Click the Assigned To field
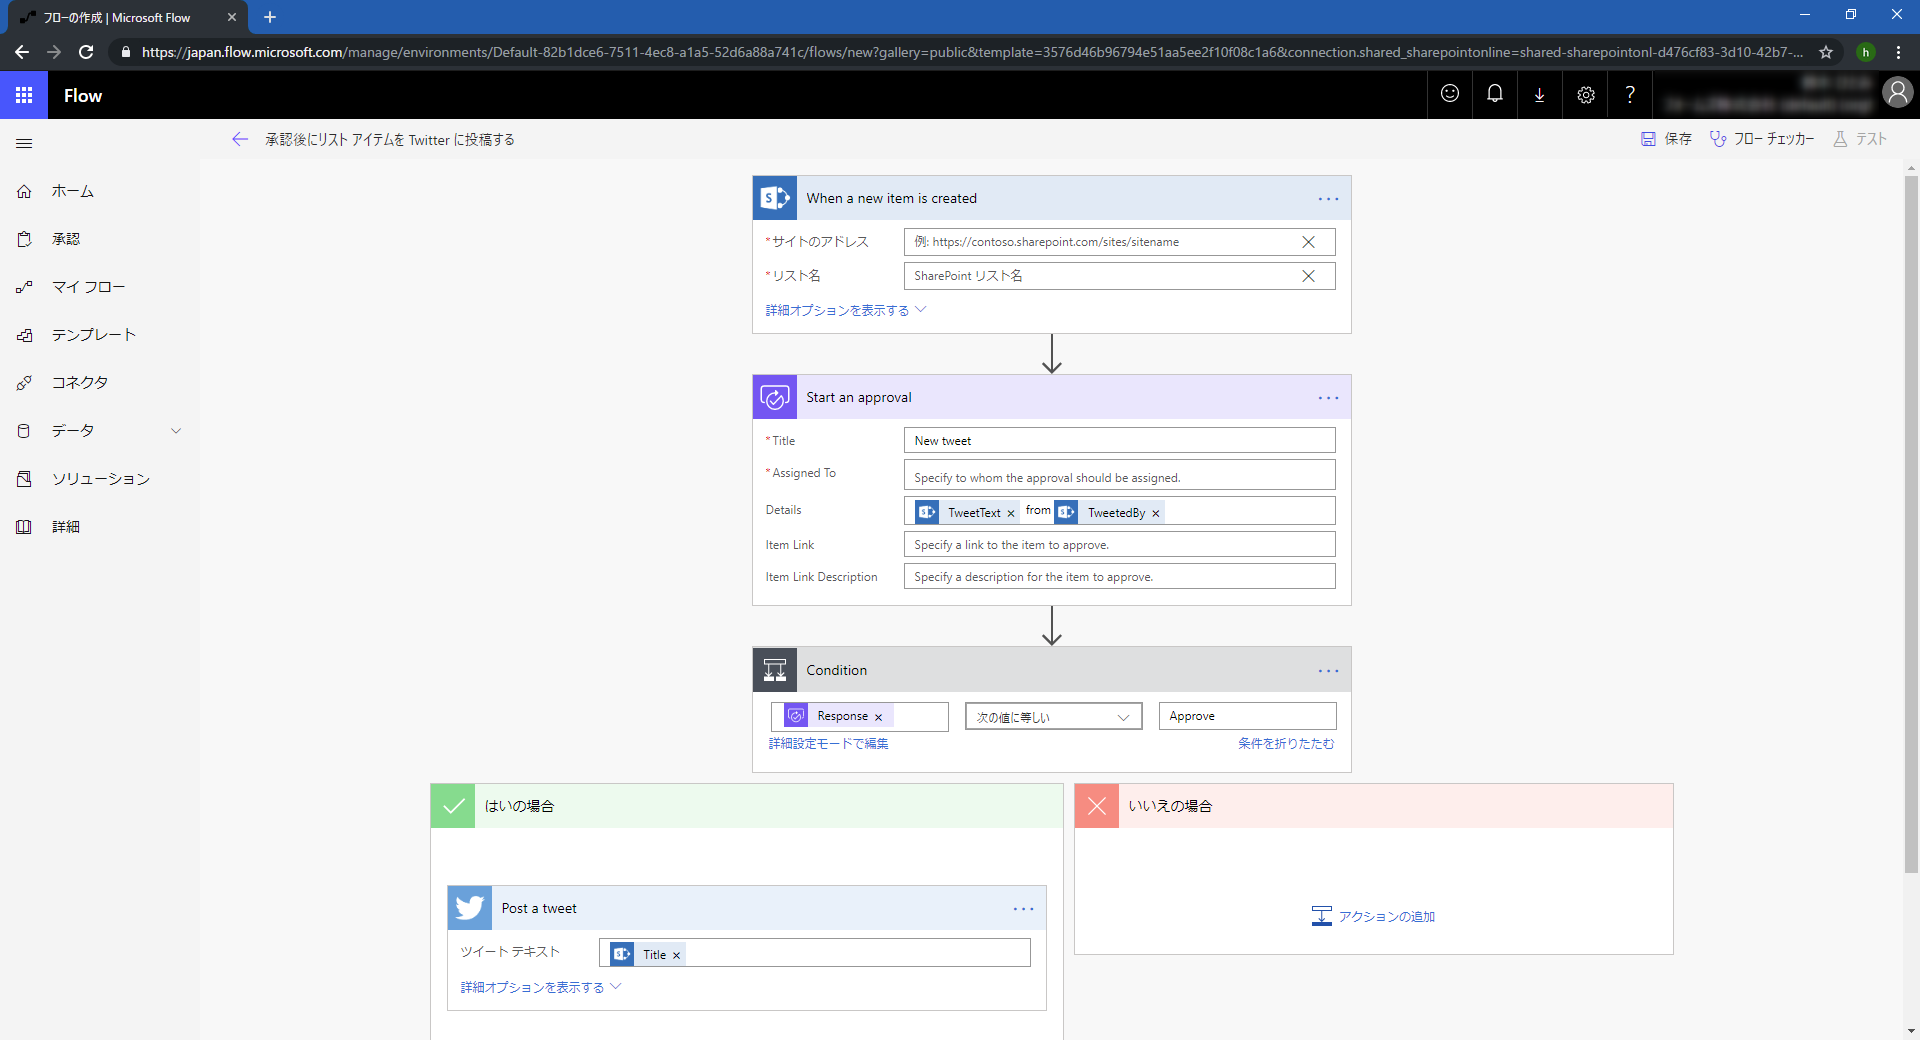The width and height of the screenshot is (1920, 1040). [x=1119, y=475]
